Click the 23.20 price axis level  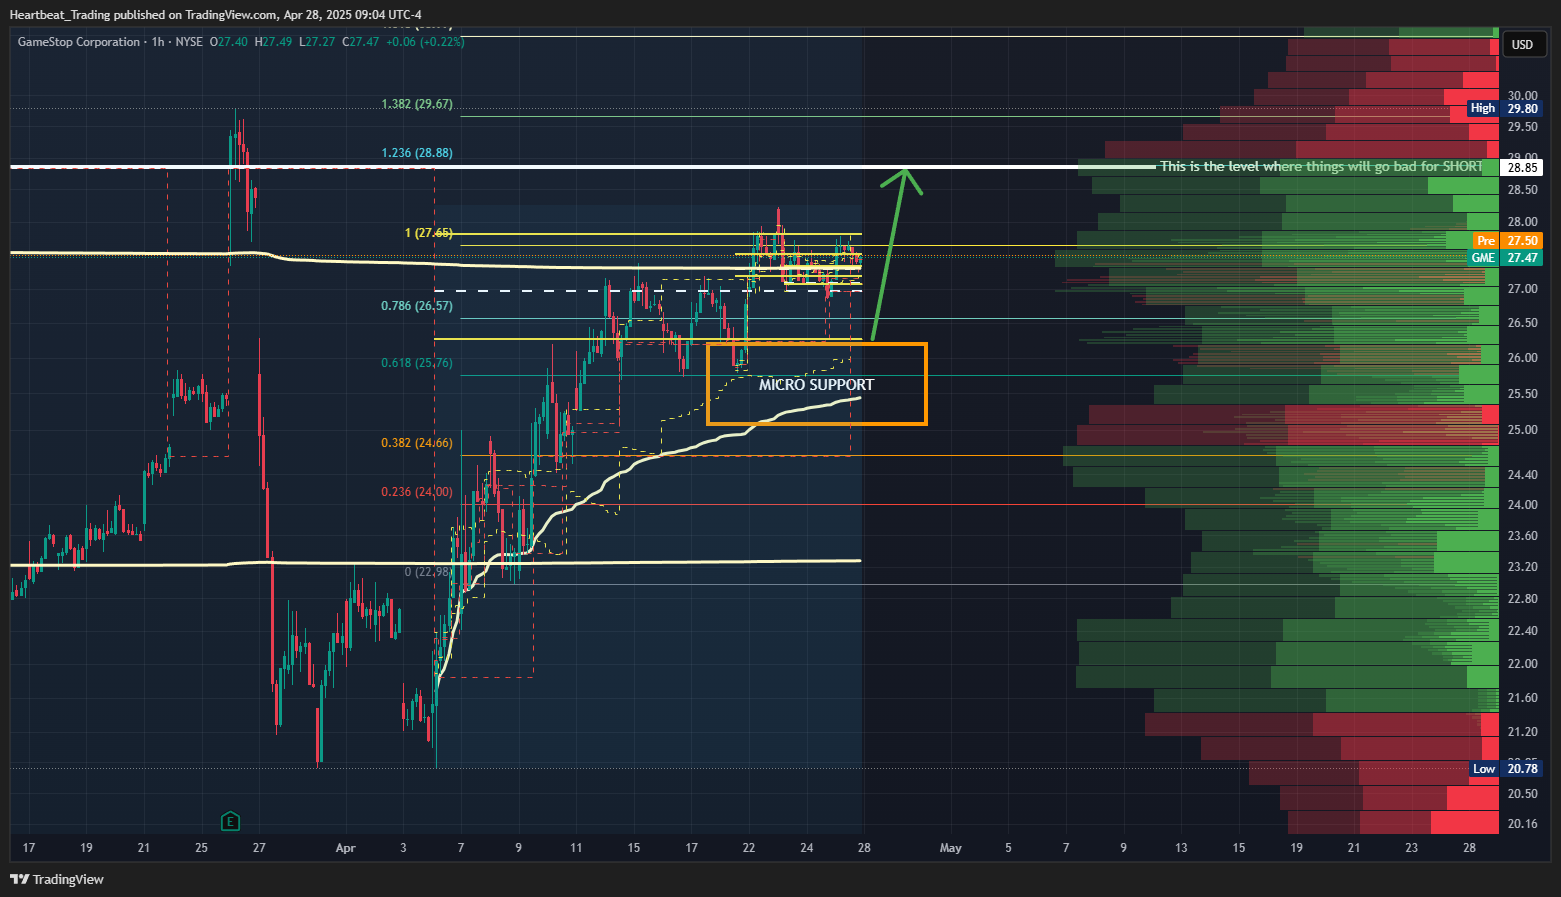1522,567
